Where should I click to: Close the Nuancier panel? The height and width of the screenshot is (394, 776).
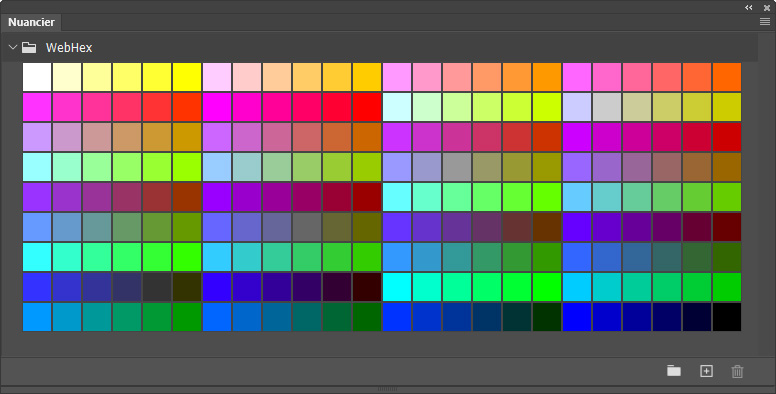coord(767,7)
